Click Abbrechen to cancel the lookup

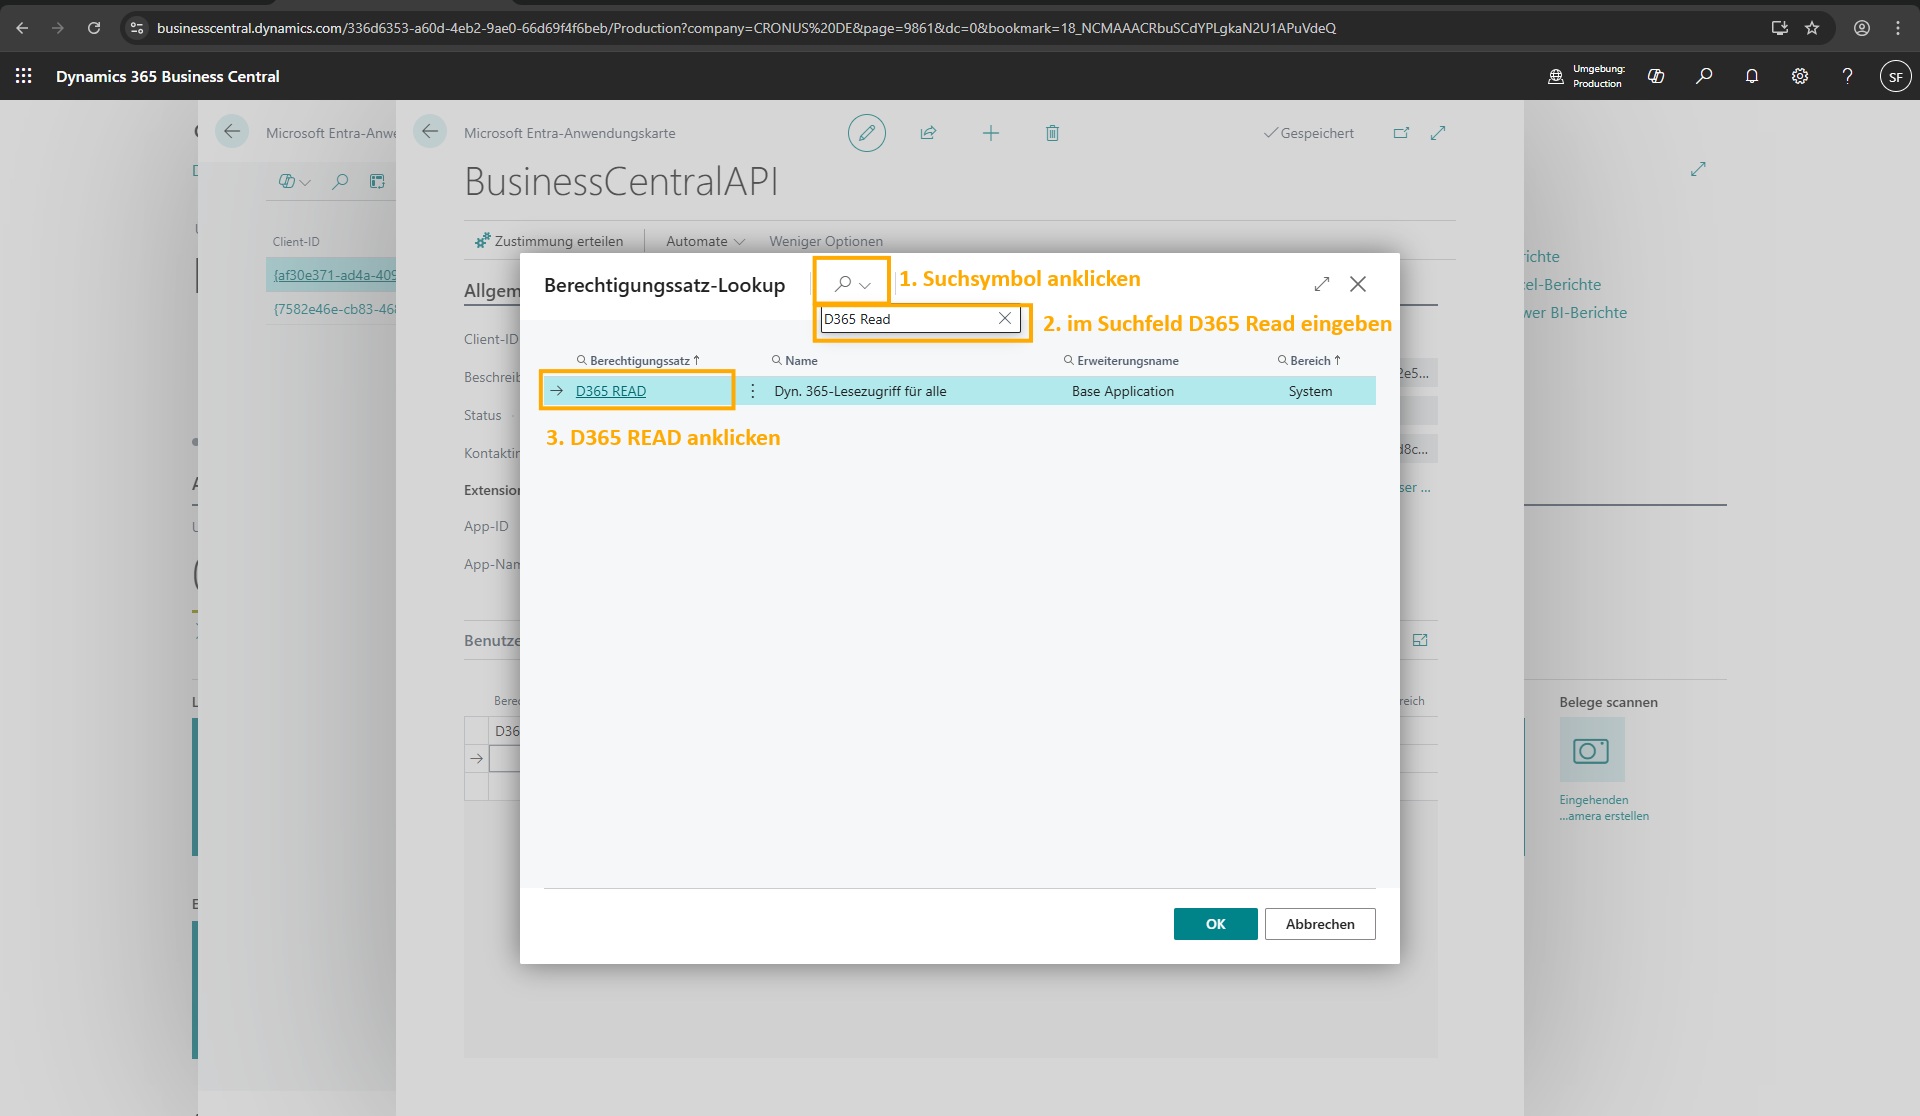[1320, 924]
